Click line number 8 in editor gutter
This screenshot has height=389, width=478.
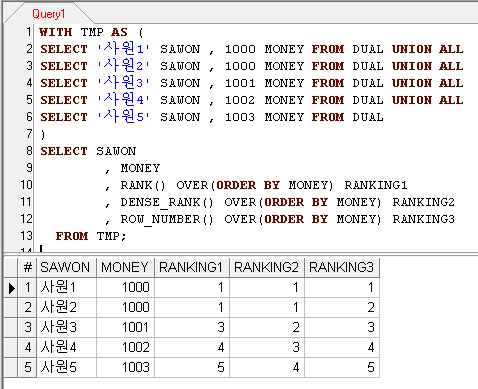(x=29, y=151)
